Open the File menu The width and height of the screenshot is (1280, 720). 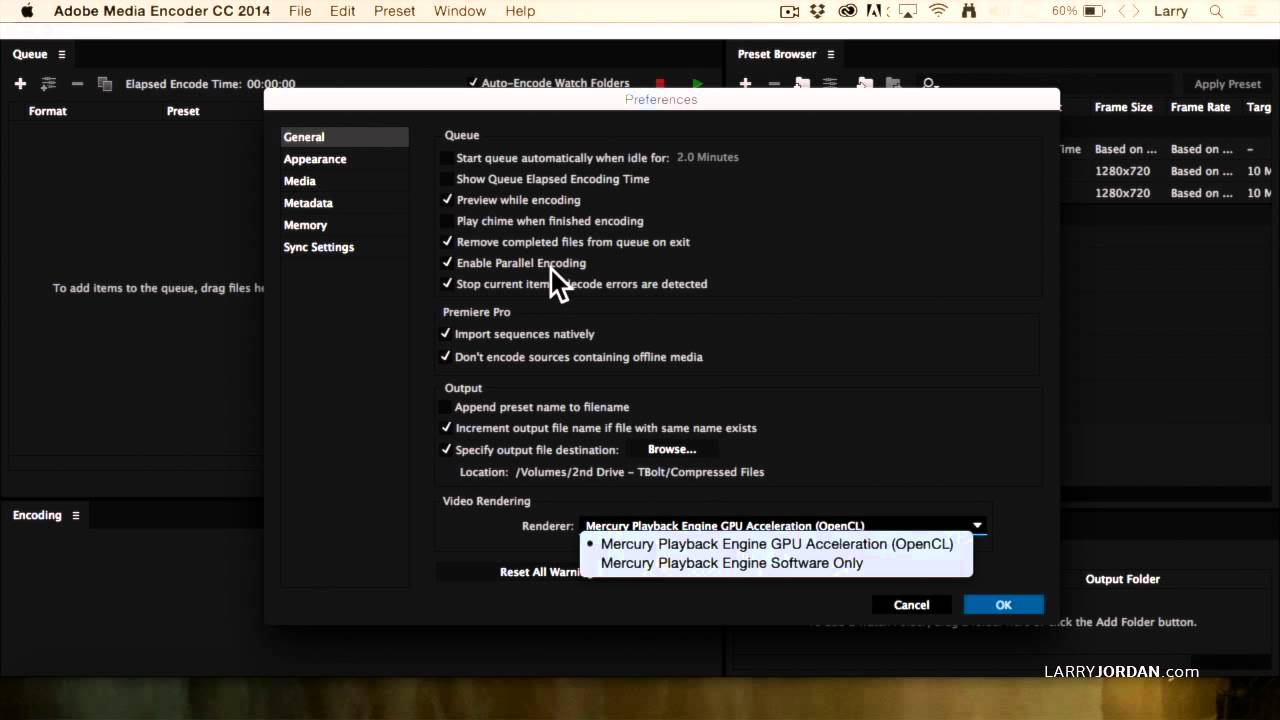pyautogui.click(x=300, y=11)
